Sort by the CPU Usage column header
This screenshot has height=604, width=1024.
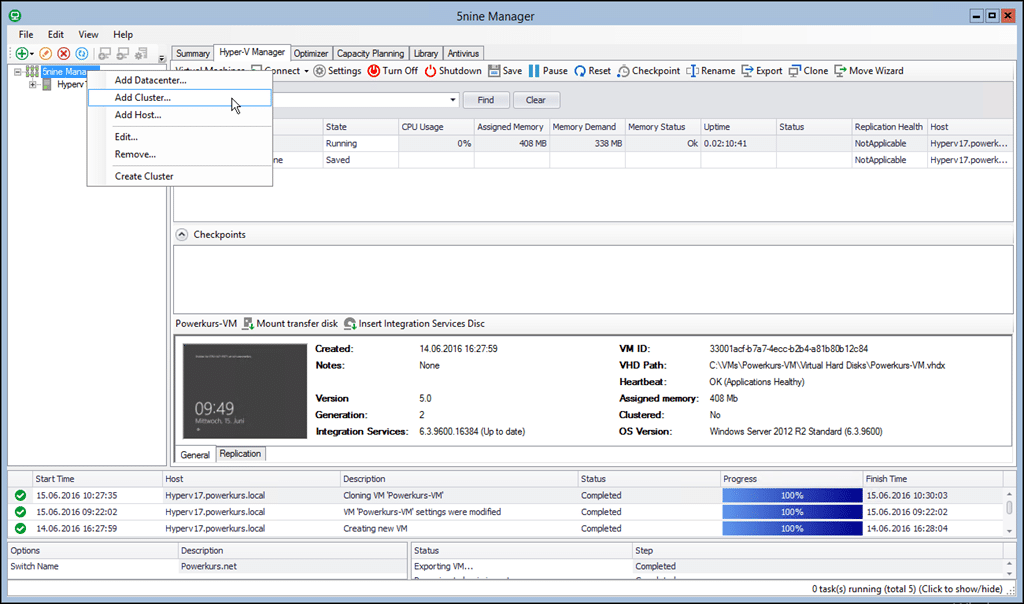coord(436,127)
